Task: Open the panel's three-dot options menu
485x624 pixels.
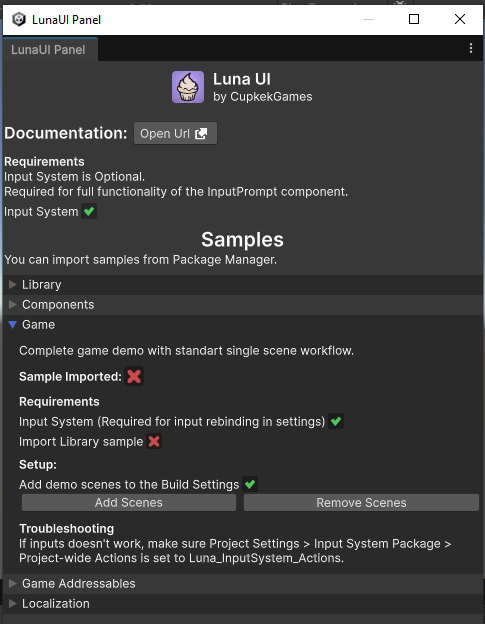Action: pyautogui.click(x=471, y=48)
